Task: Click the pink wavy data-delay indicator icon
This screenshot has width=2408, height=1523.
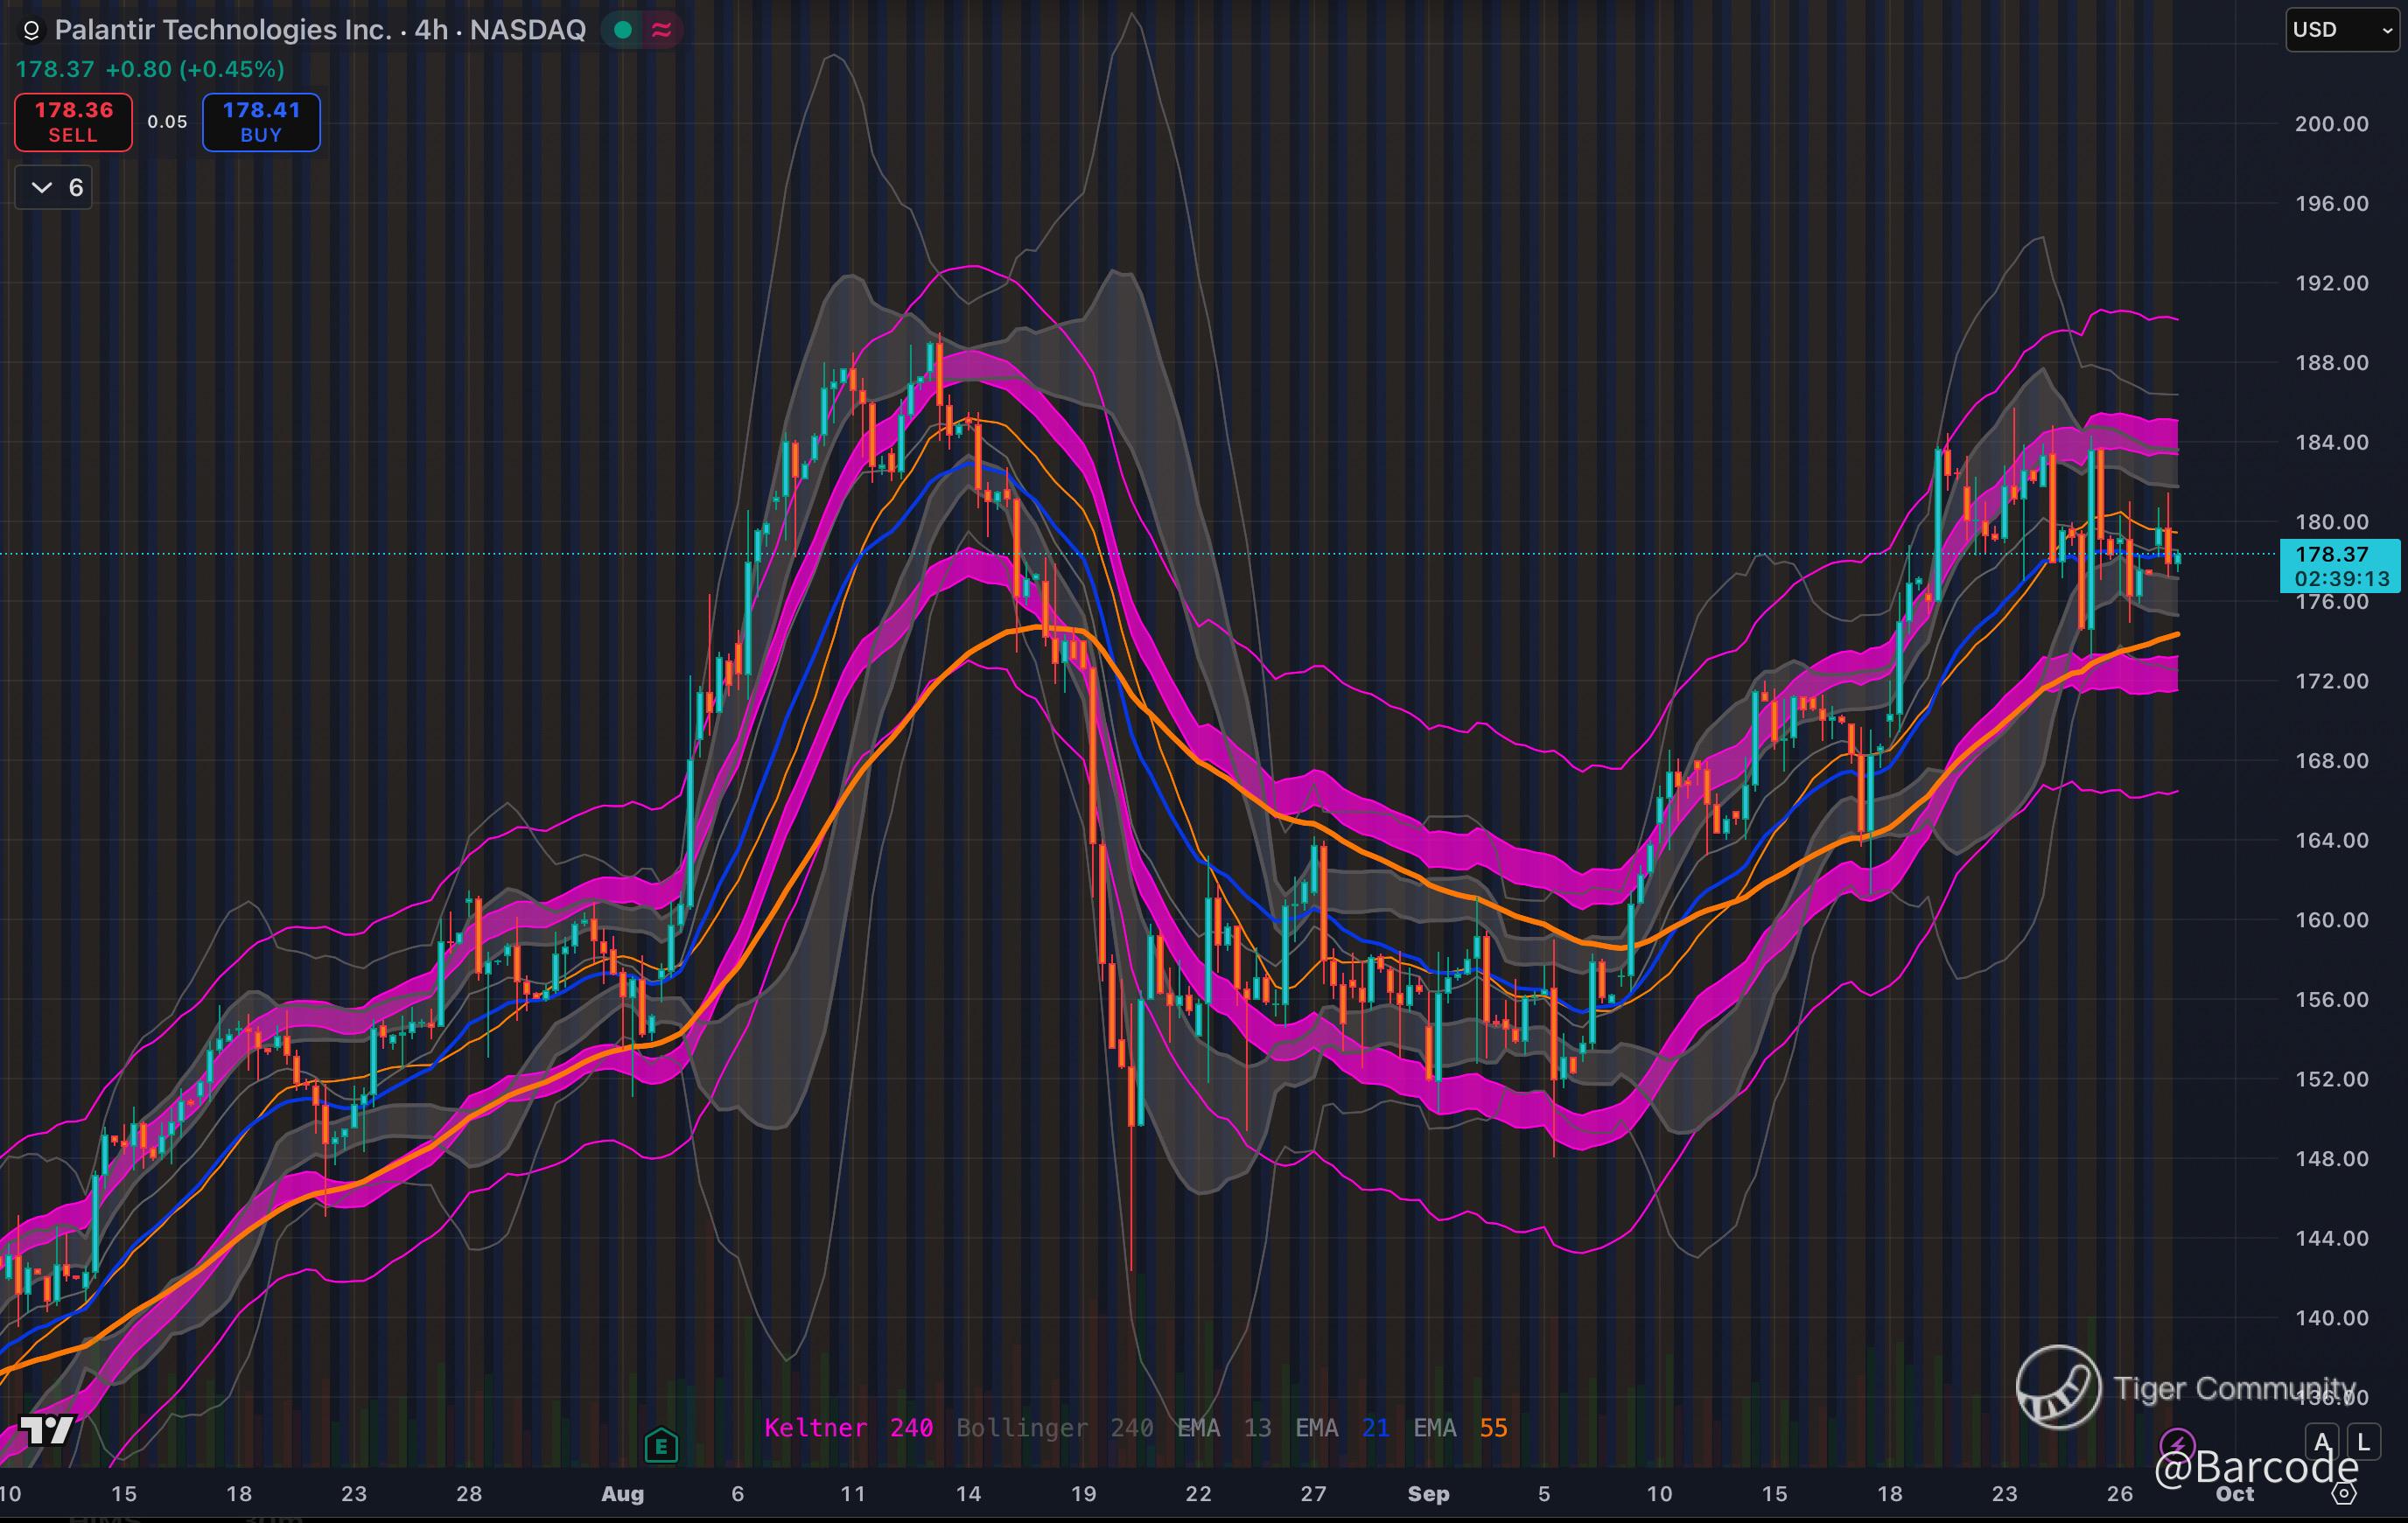Action: coord(661,30)
